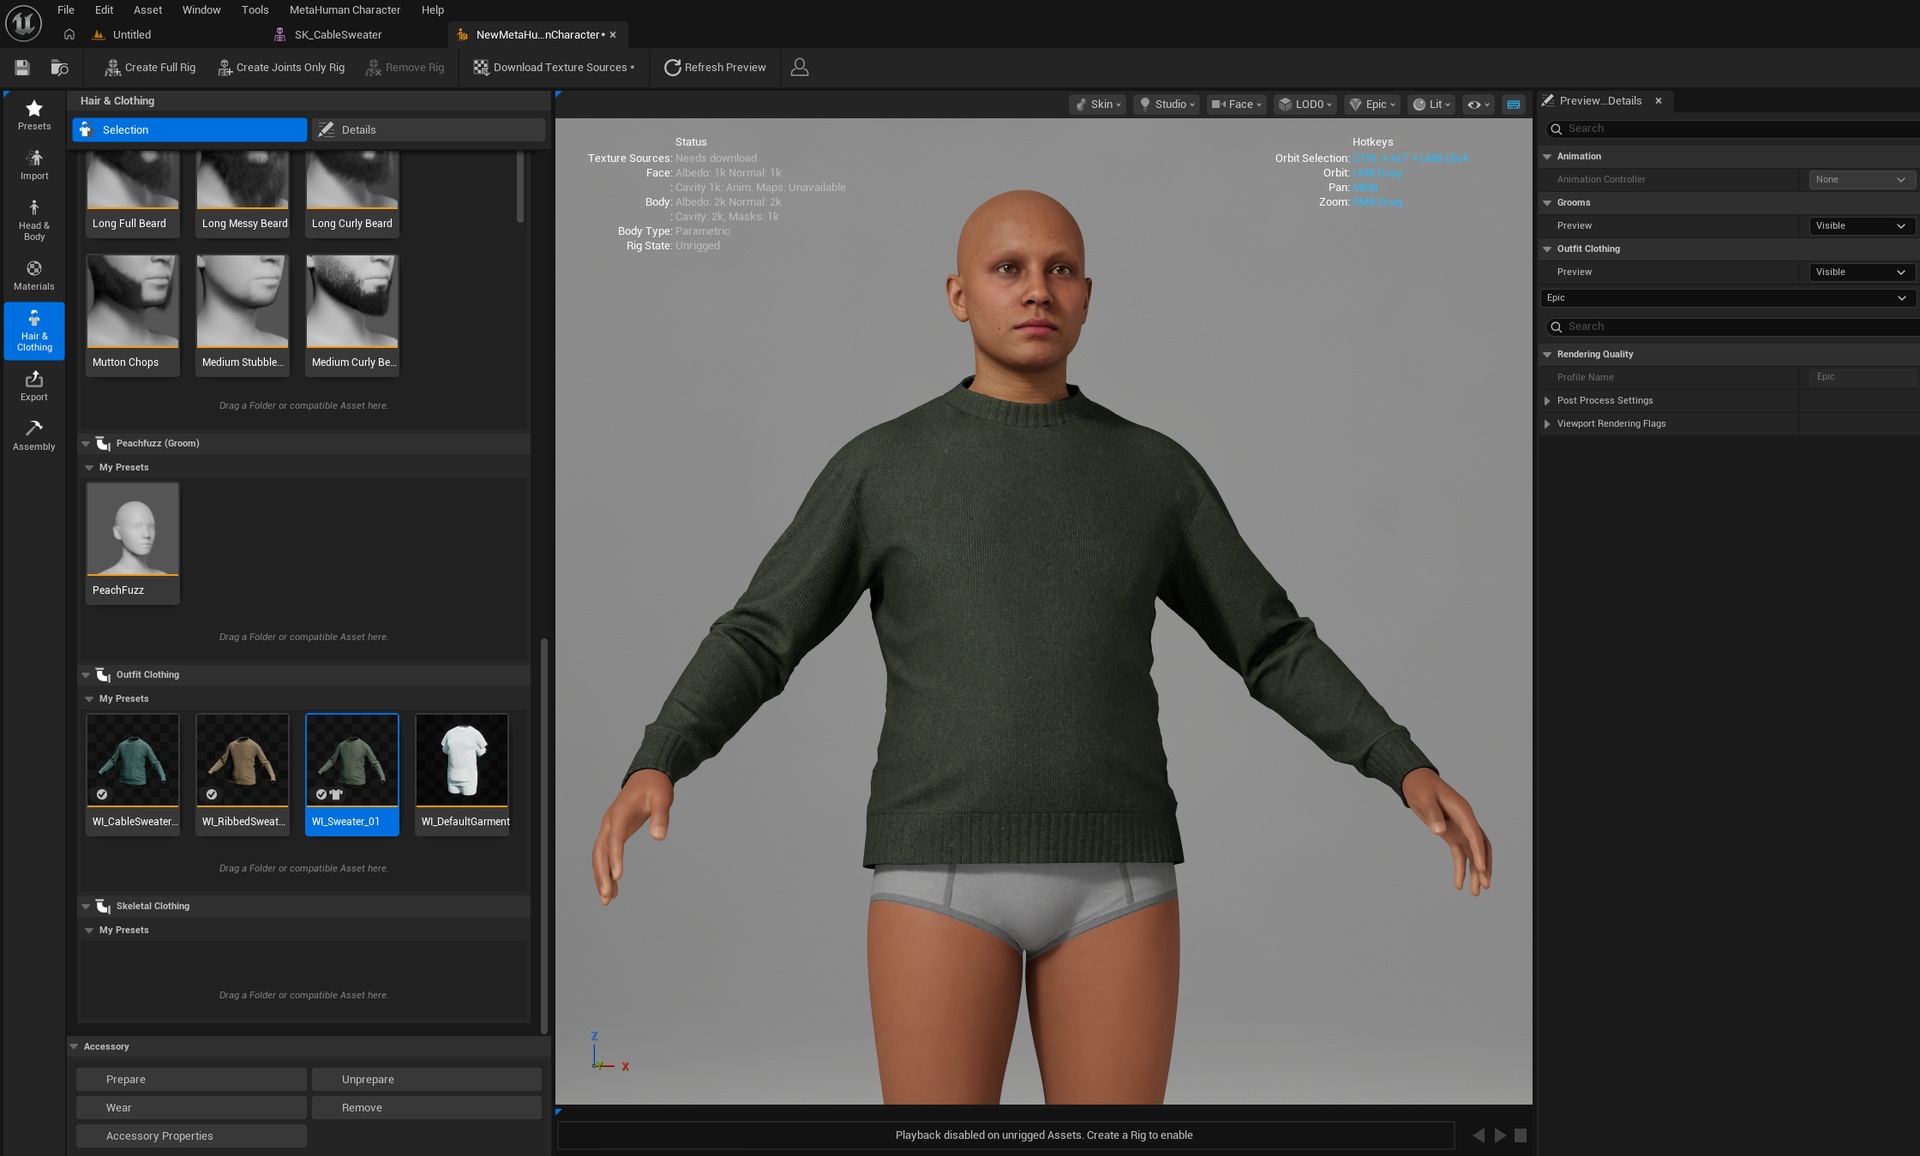Viewport: 1920px width, 1156px height.
Task: Click the Refresh Preview button
Action: click(x=715, y=67)
